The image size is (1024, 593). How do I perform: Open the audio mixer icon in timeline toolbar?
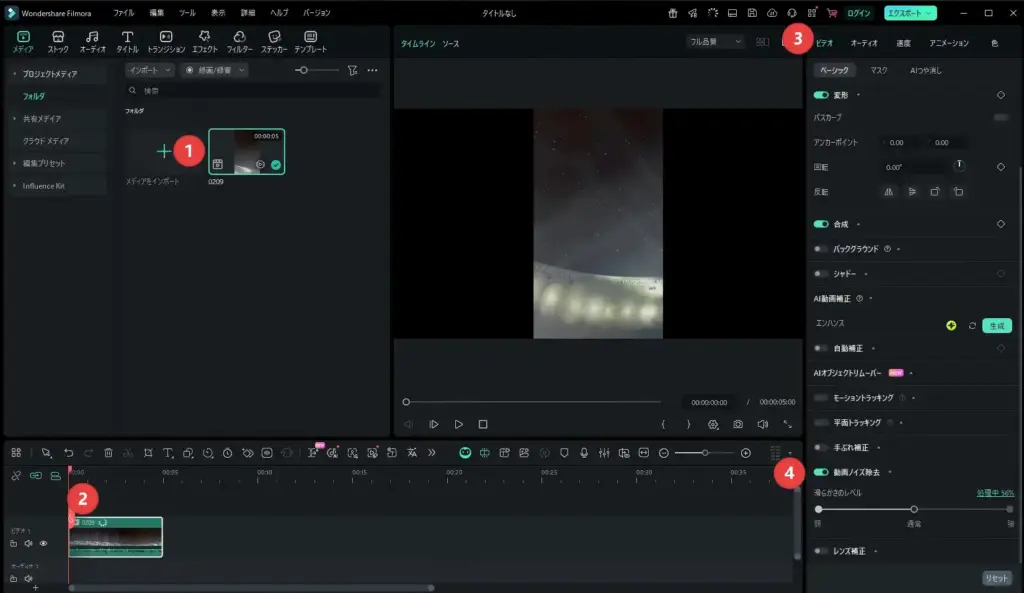[605, 455]
